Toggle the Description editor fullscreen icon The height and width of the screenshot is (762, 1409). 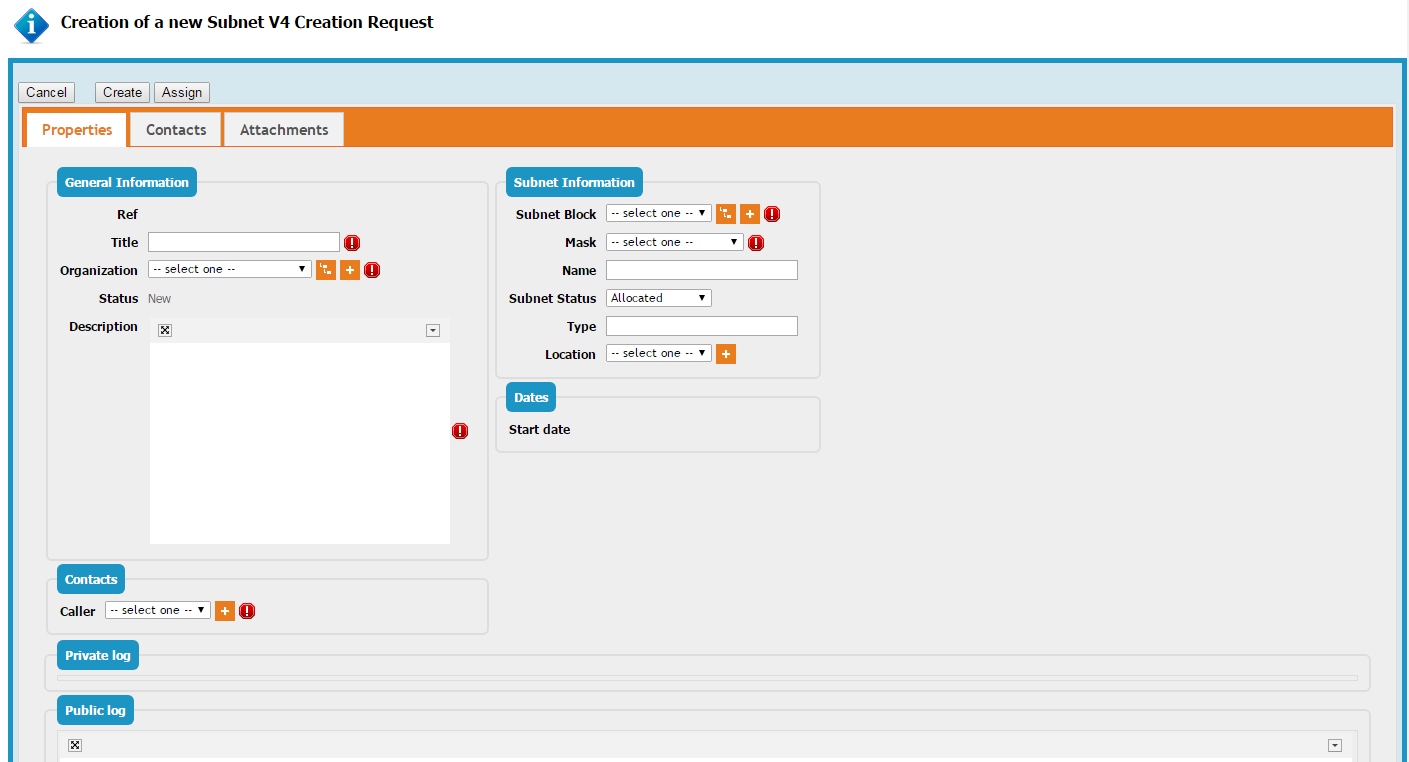point(165,331)
